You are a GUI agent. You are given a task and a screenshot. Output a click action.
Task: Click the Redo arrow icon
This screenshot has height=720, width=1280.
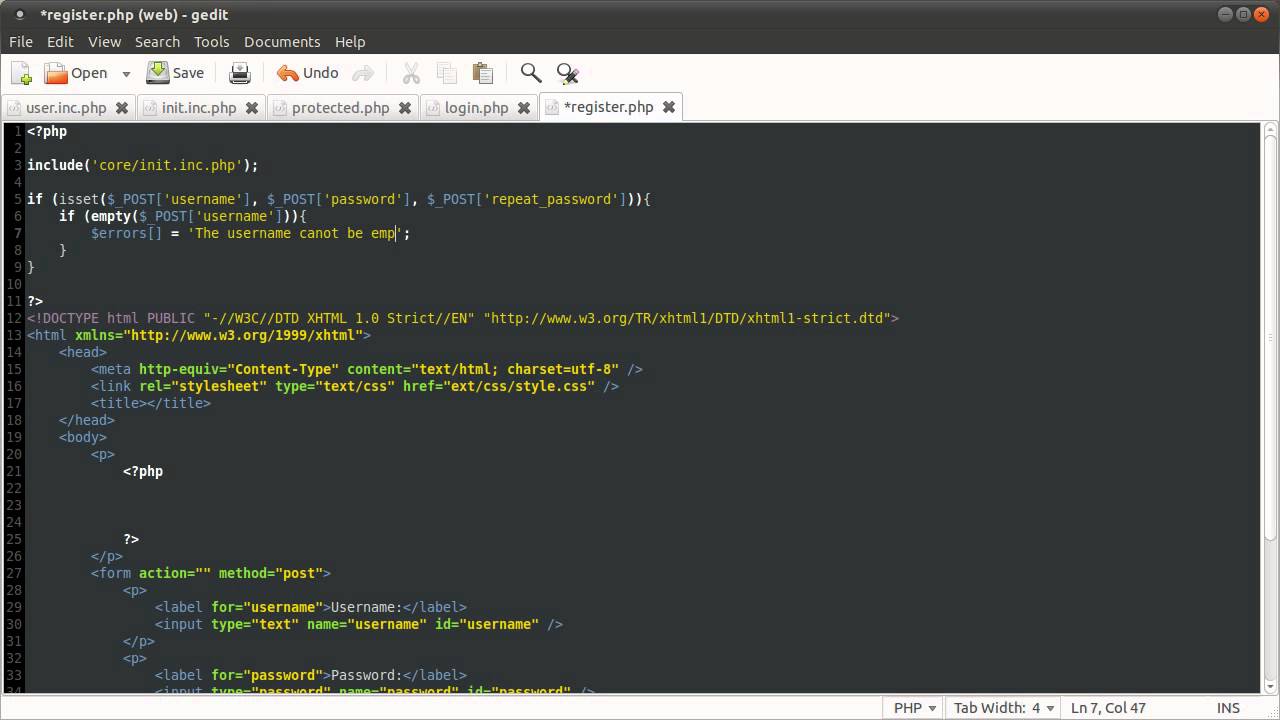coord(363,73)
